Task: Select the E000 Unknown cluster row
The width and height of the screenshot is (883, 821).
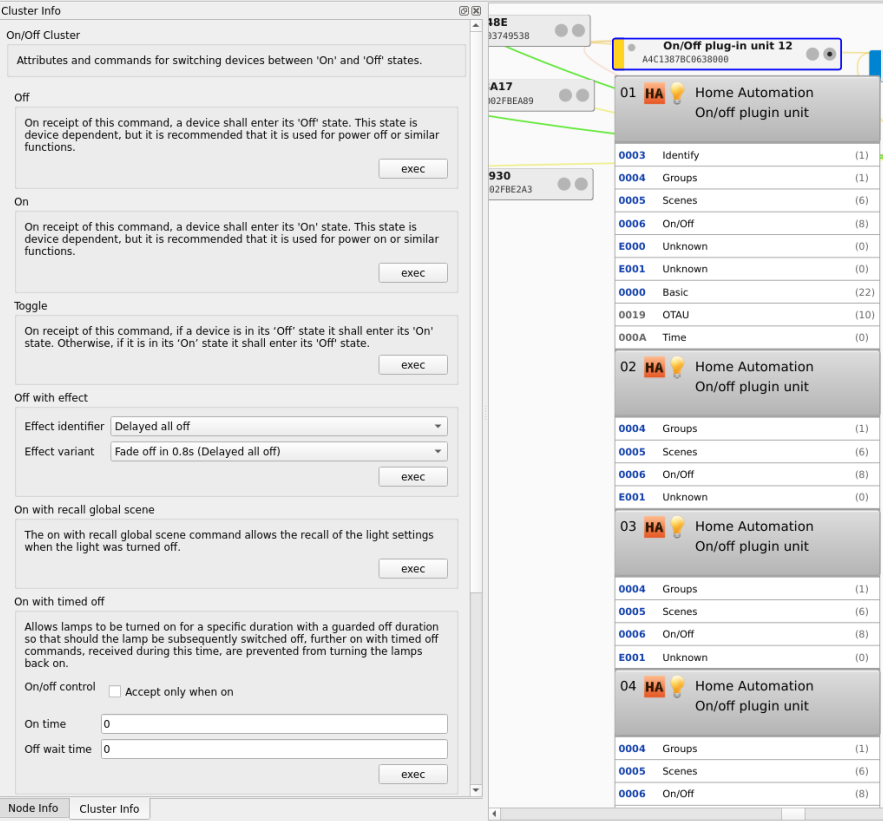Action: pyautogui.click(x=747, y=246)
